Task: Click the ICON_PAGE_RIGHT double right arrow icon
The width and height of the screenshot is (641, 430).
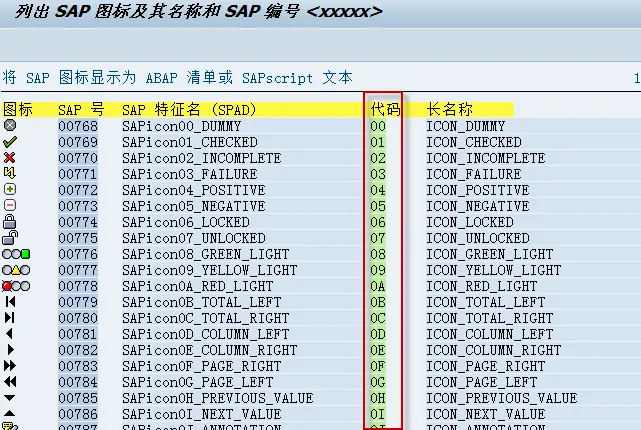Action: (x=10, y=366)
